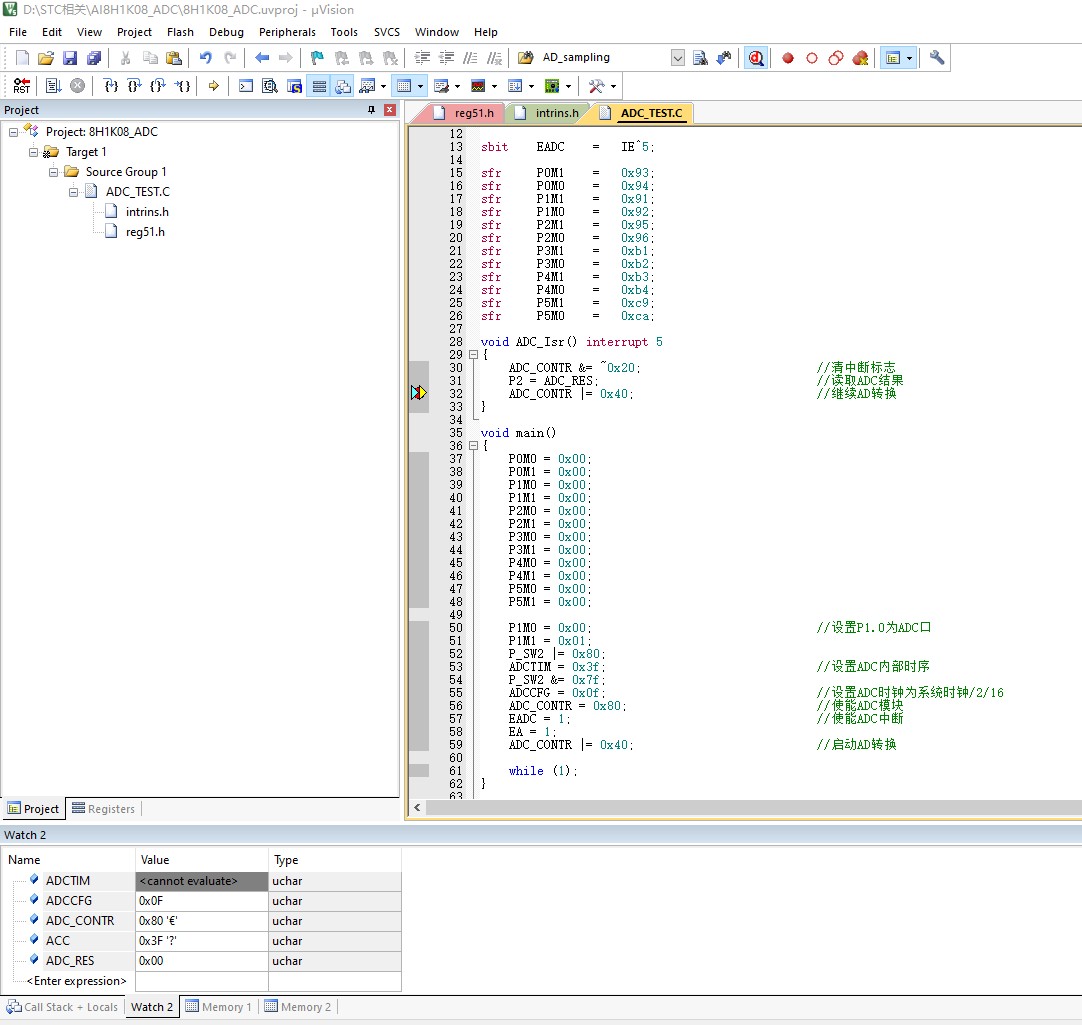
Task: Open the File menu
Action: (18, 32)
